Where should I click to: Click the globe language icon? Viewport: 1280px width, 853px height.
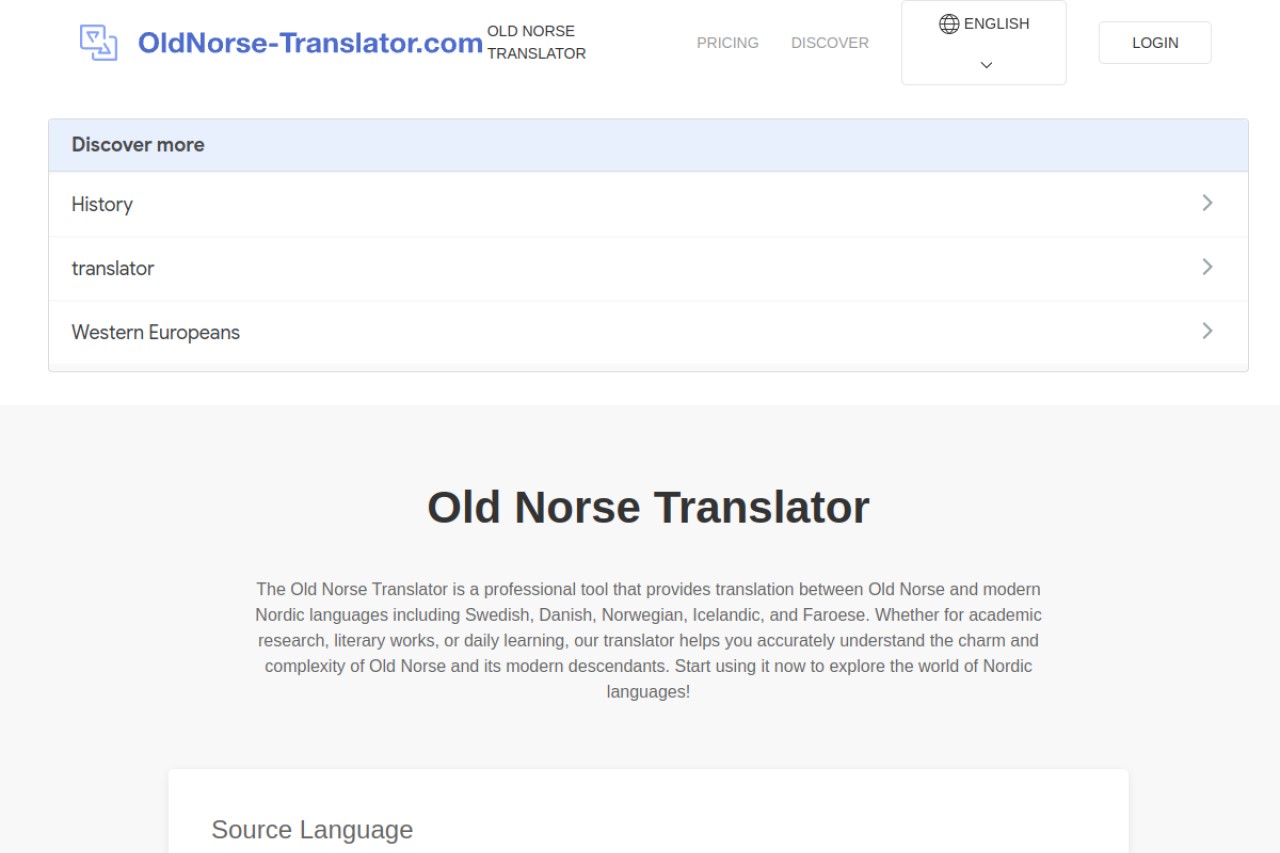(x=949, y=24)
